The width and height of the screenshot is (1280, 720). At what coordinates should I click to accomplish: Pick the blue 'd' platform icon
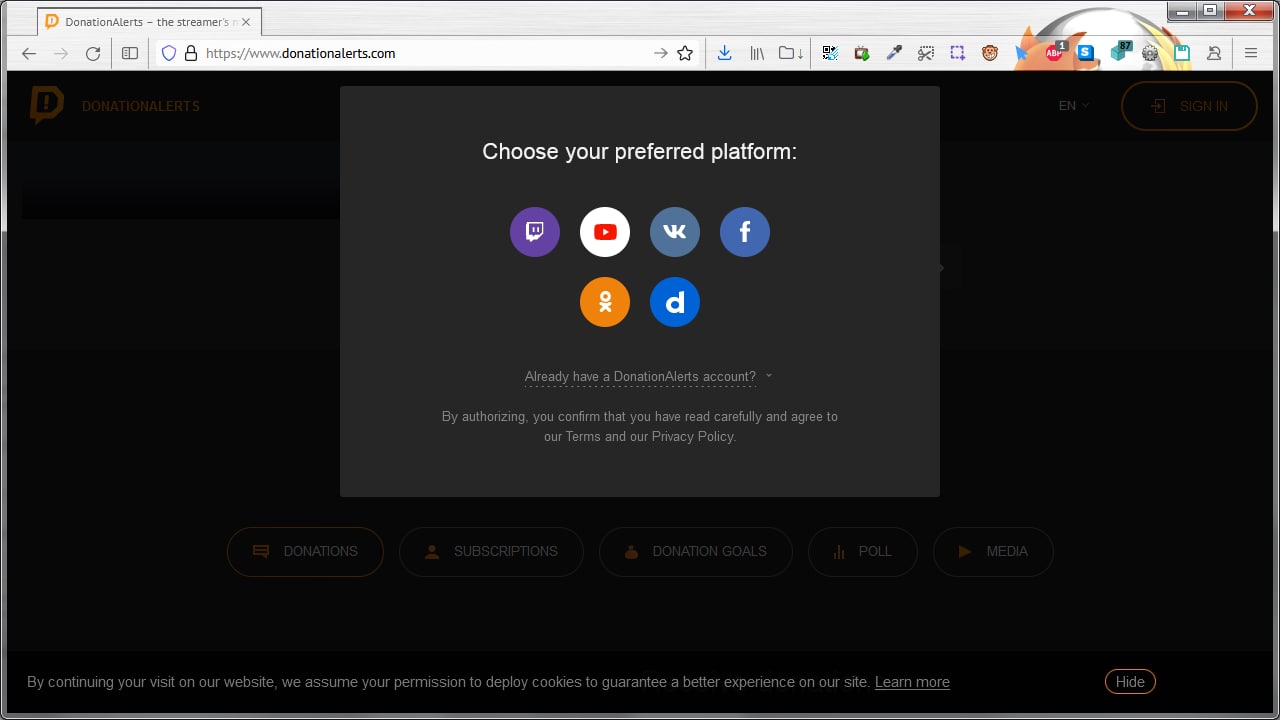(x=675, y=302)
